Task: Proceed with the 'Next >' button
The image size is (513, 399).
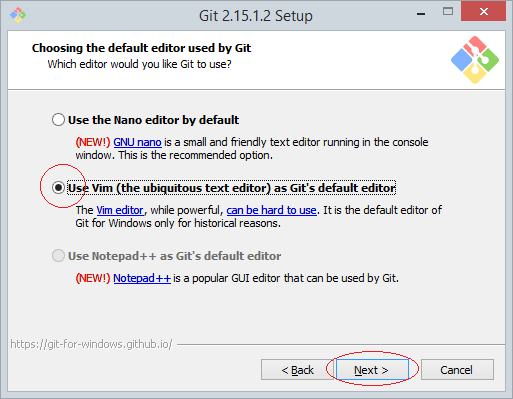Action: [372, 370]
